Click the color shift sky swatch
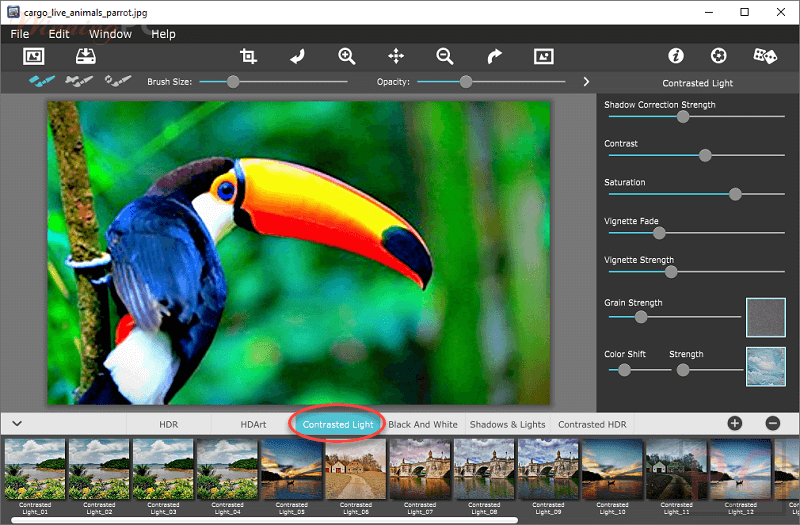800x525 pixels. click(766, 366)
